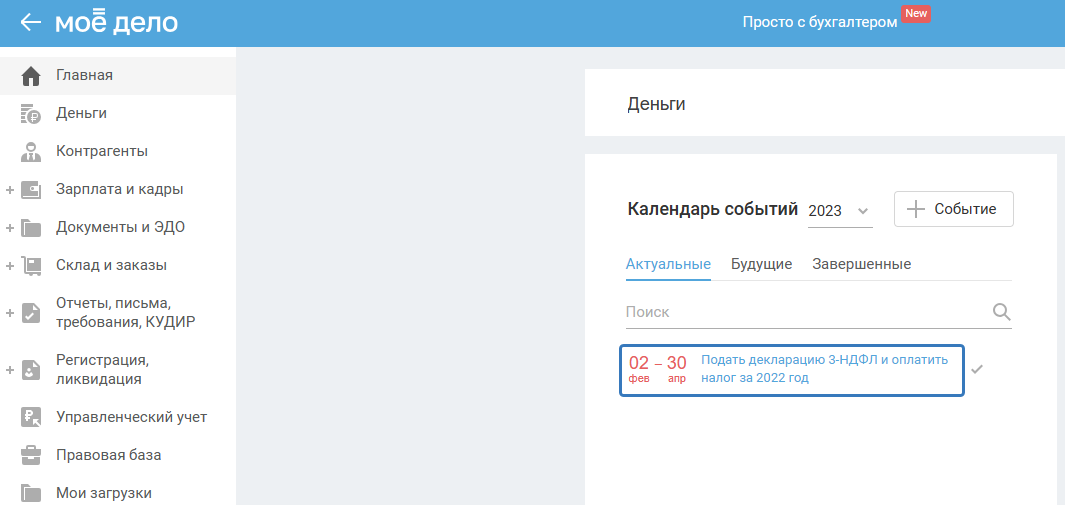The width and height of the screenshot is (1065, 505).
Task: Click the Деньги coins icon
Action: [x=31, y=114]
